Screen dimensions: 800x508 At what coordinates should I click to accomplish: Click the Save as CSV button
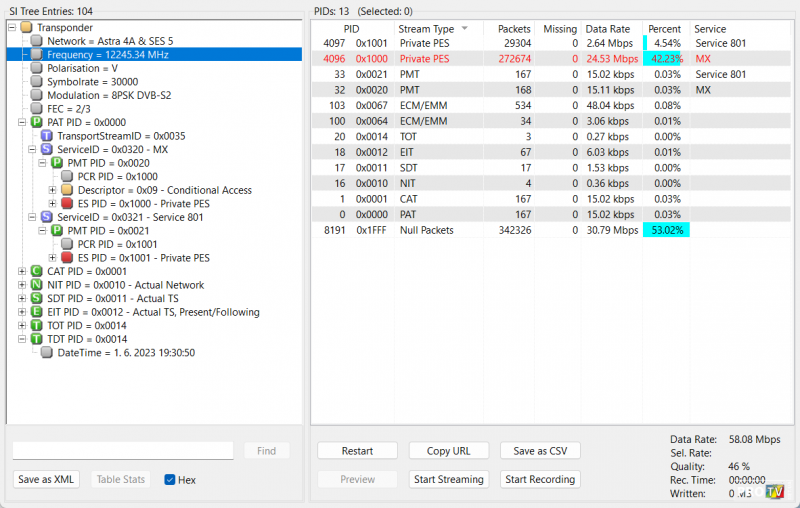point(540,451)
